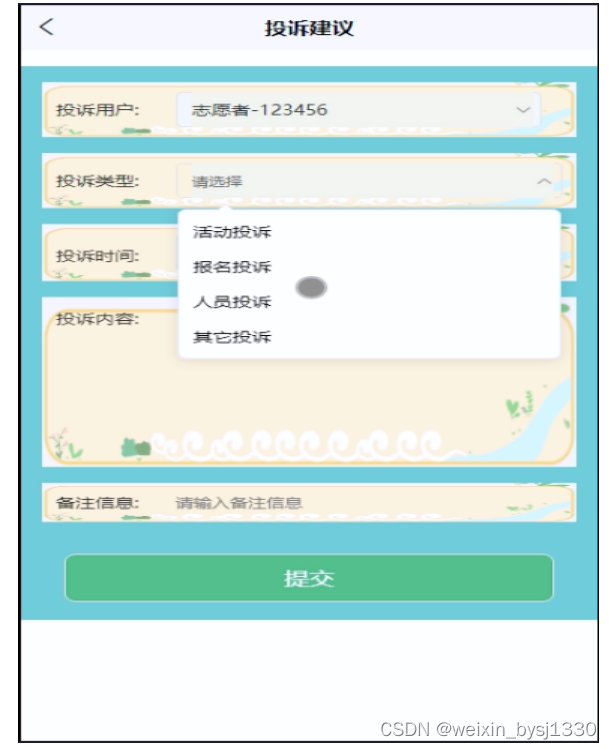Click the 投诉建议 page title

tap(309, 28)
